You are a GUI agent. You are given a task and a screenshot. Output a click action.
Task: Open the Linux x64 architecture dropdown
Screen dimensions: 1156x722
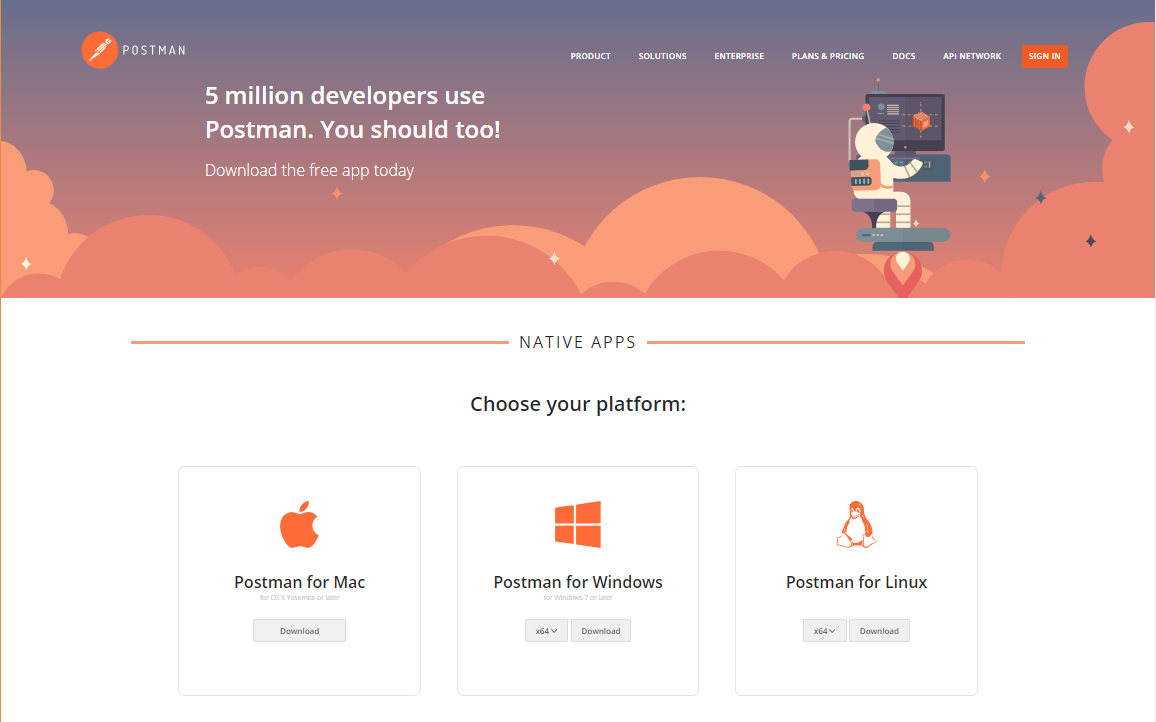click(x=824, y=631)
